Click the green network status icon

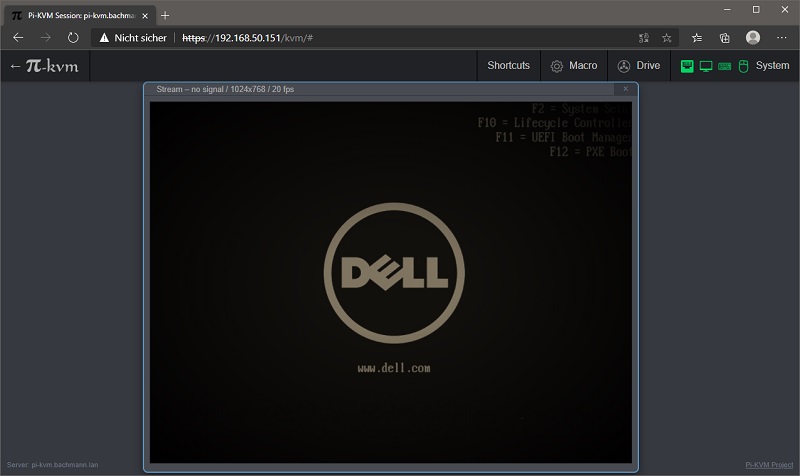tap(687, 66)
